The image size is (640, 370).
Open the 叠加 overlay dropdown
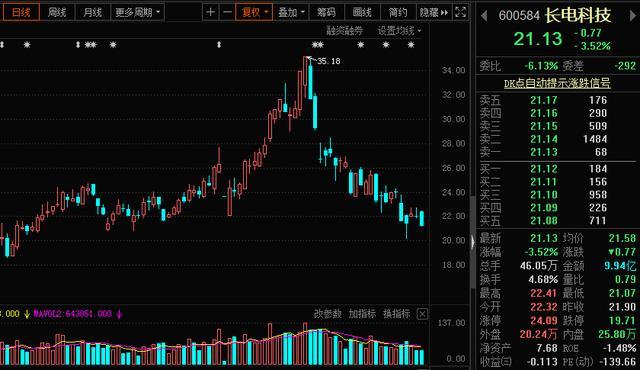(x=291, y=12)
